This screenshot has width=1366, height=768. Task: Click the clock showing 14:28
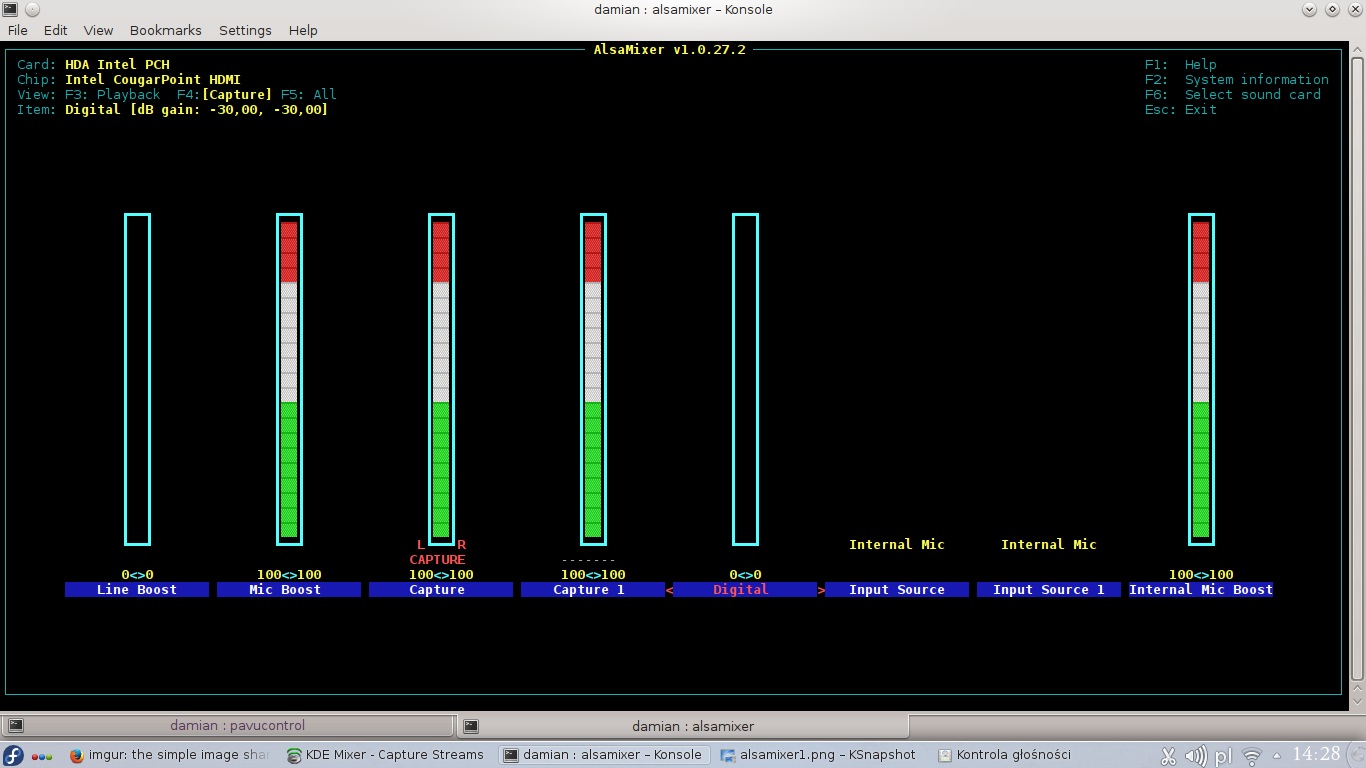[1317, 754]
